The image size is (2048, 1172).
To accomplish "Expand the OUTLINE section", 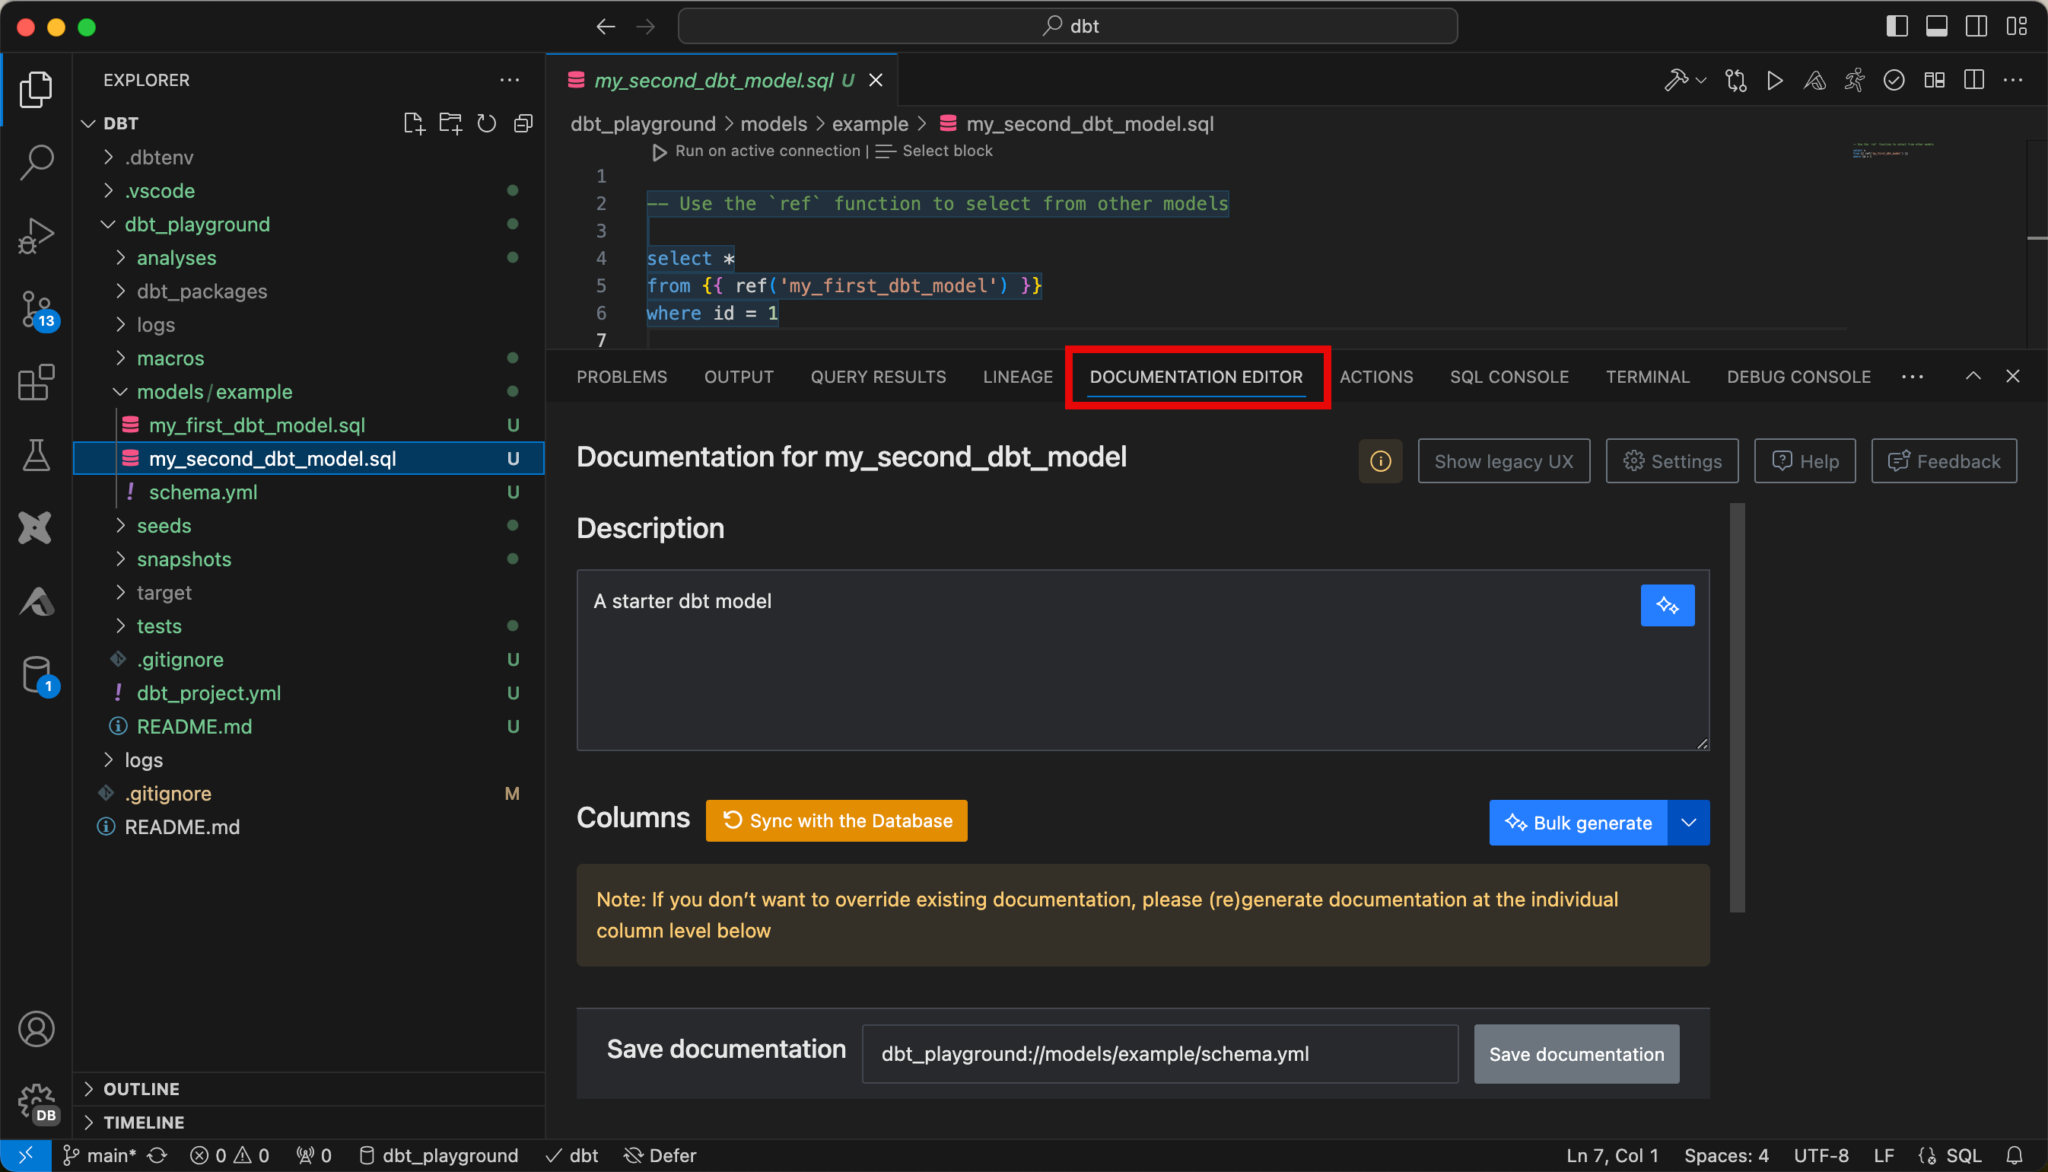I will (x=141, y=1088).
